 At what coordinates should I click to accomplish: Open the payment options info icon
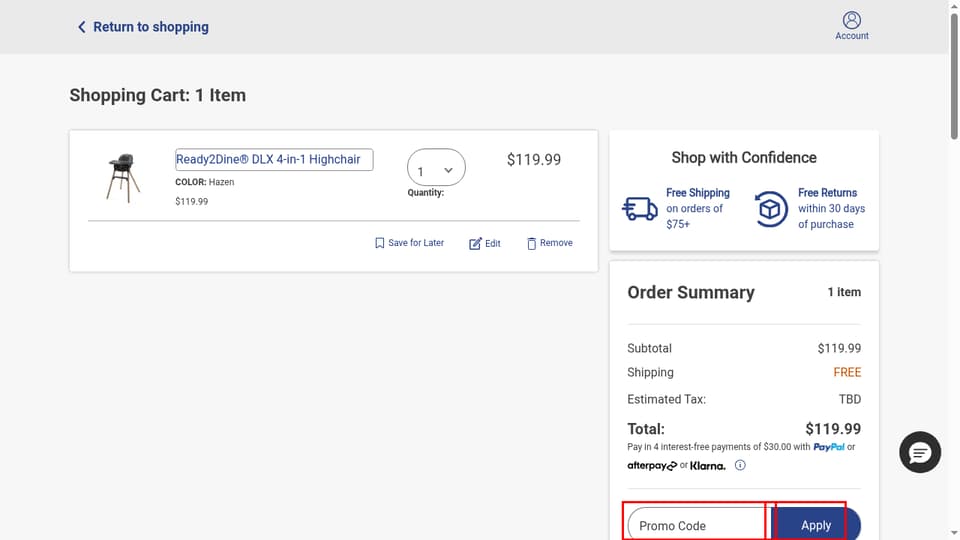coord(740,465)
